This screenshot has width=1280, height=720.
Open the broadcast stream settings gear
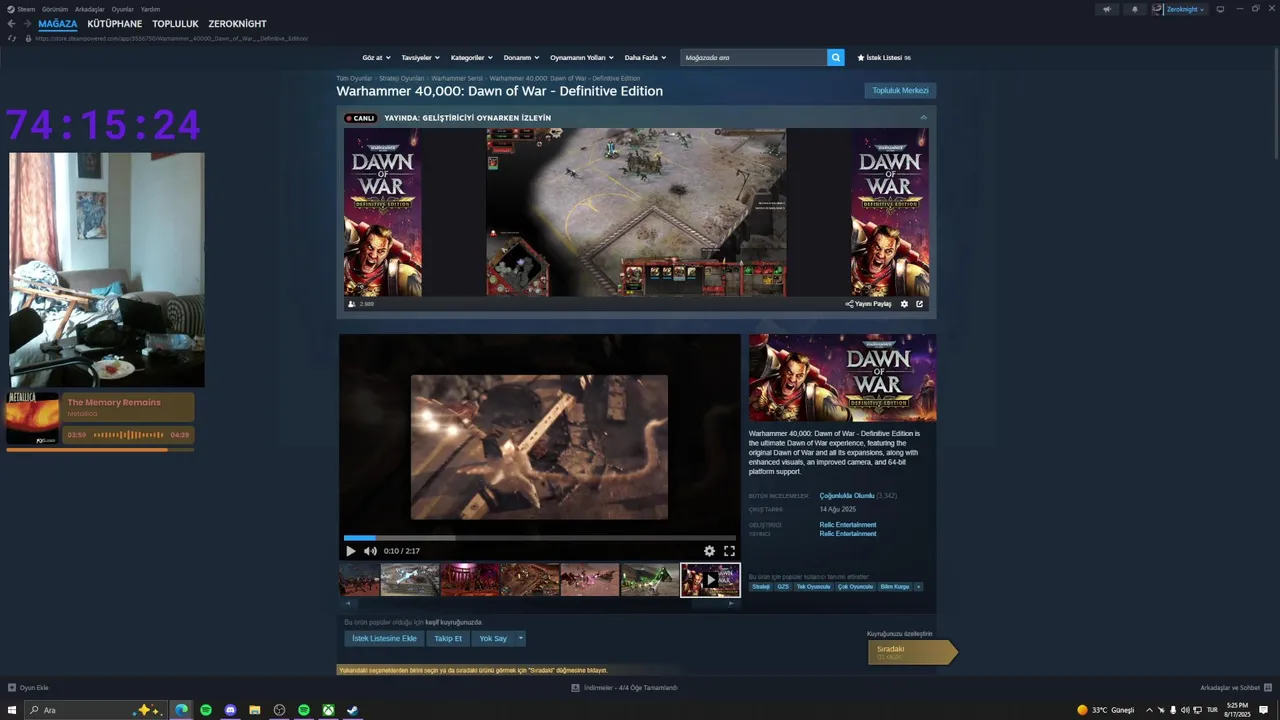click(904, 304)
